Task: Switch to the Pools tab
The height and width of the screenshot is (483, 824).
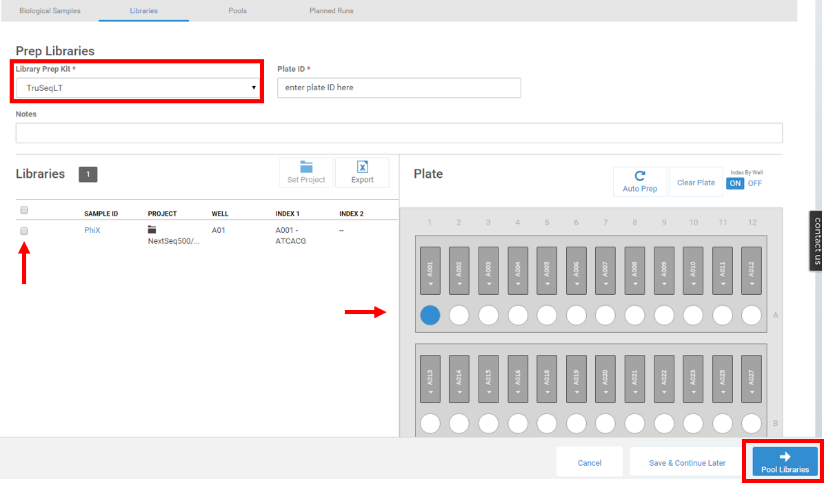Action: 237,11
